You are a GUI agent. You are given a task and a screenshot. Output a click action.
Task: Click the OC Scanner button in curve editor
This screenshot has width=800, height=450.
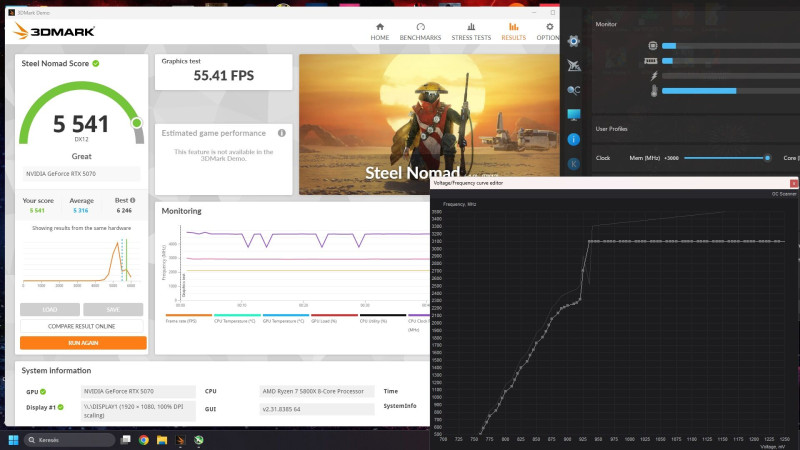(x=784, y=194)
